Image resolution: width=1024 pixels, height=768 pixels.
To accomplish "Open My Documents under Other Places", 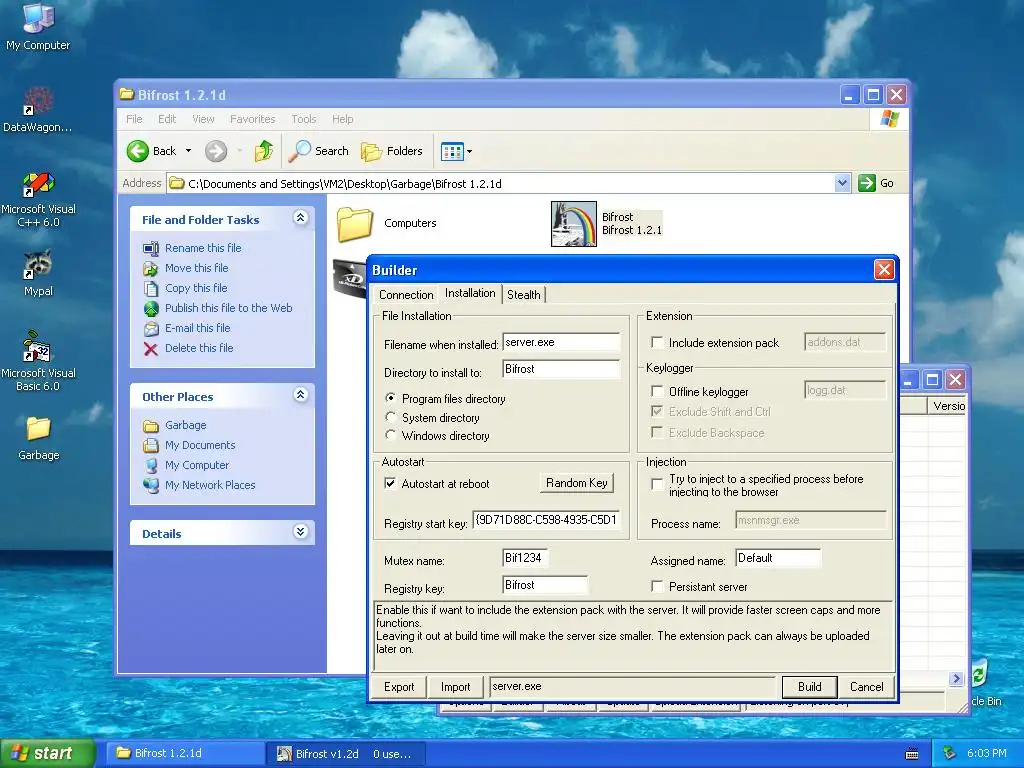I will coord(200,445).
